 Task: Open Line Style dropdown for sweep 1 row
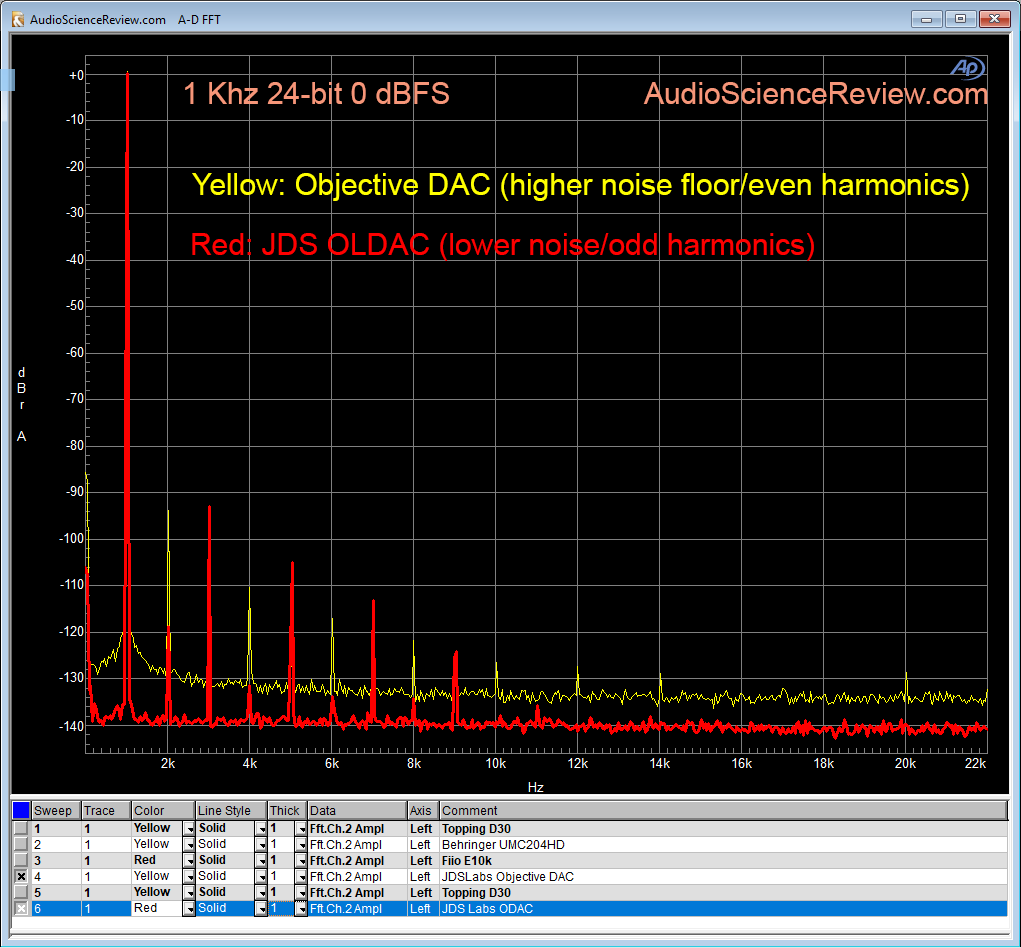click(261, 829)
